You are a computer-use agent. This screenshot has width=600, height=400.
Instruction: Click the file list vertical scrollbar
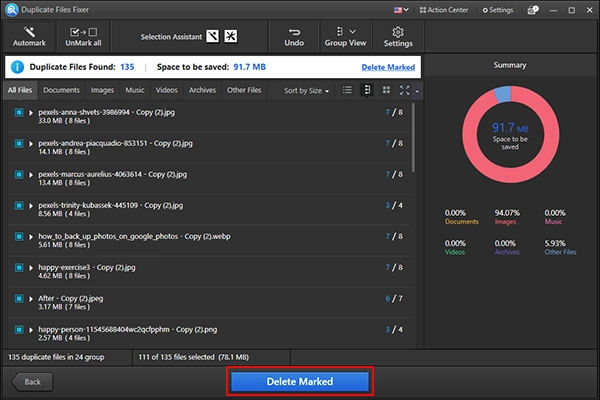(413, 138)
